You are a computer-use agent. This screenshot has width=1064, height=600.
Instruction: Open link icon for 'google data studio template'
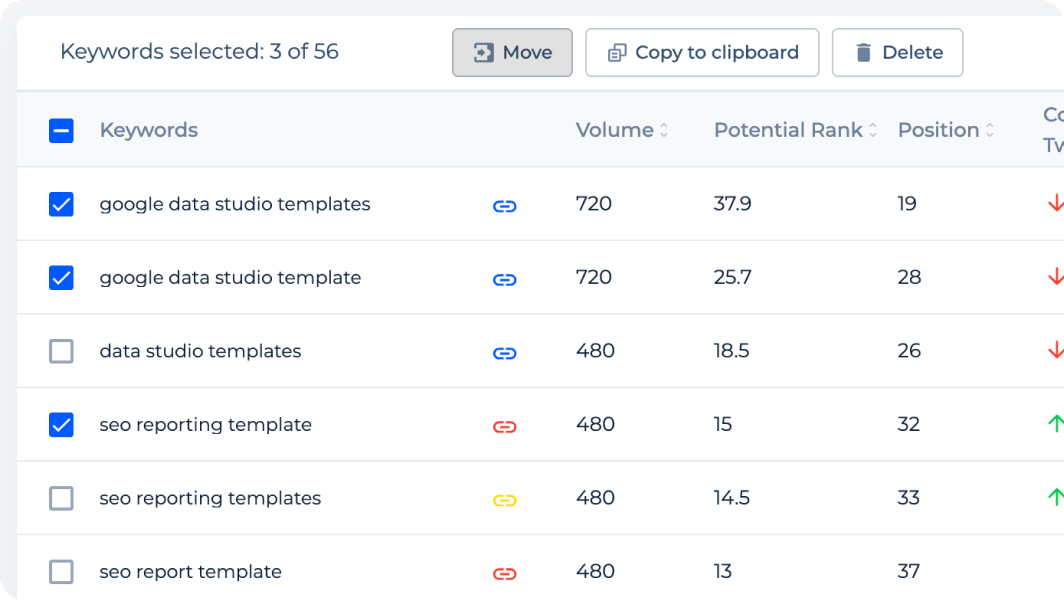pos(505,280)
